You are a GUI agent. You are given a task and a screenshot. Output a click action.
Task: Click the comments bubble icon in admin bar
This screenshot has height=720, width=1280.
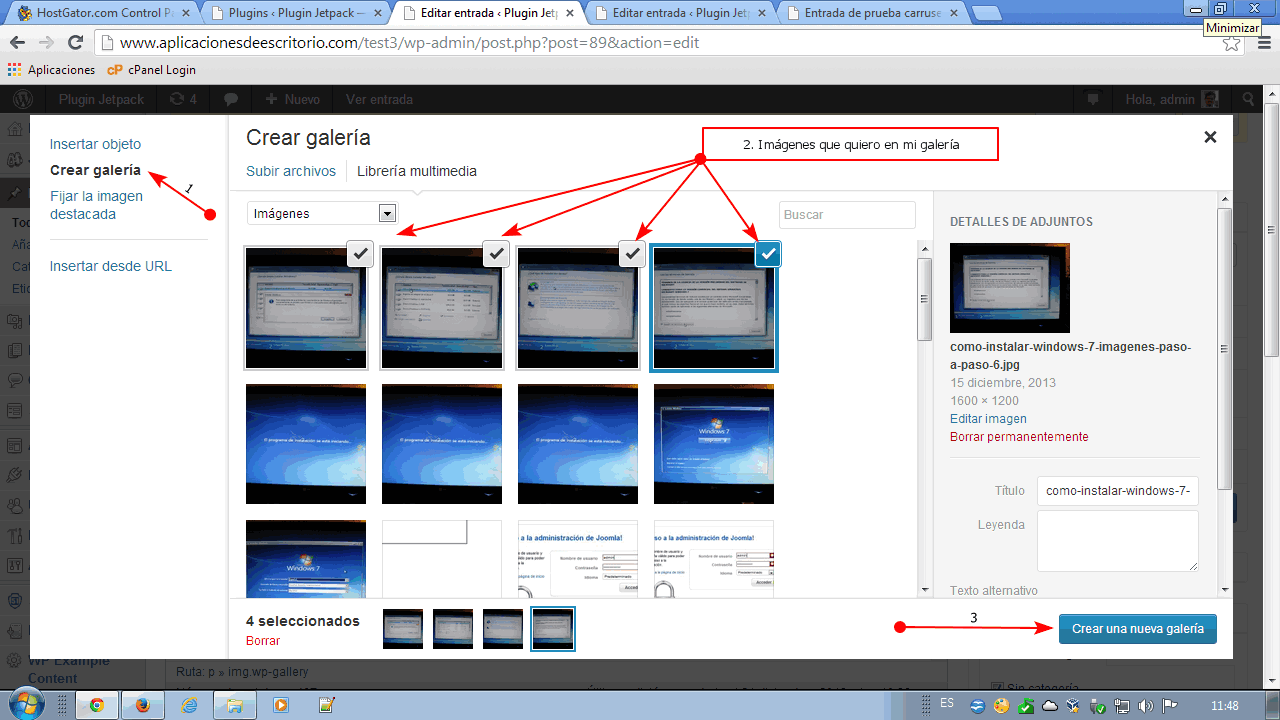pyautogui.click(x=231, y=99)
